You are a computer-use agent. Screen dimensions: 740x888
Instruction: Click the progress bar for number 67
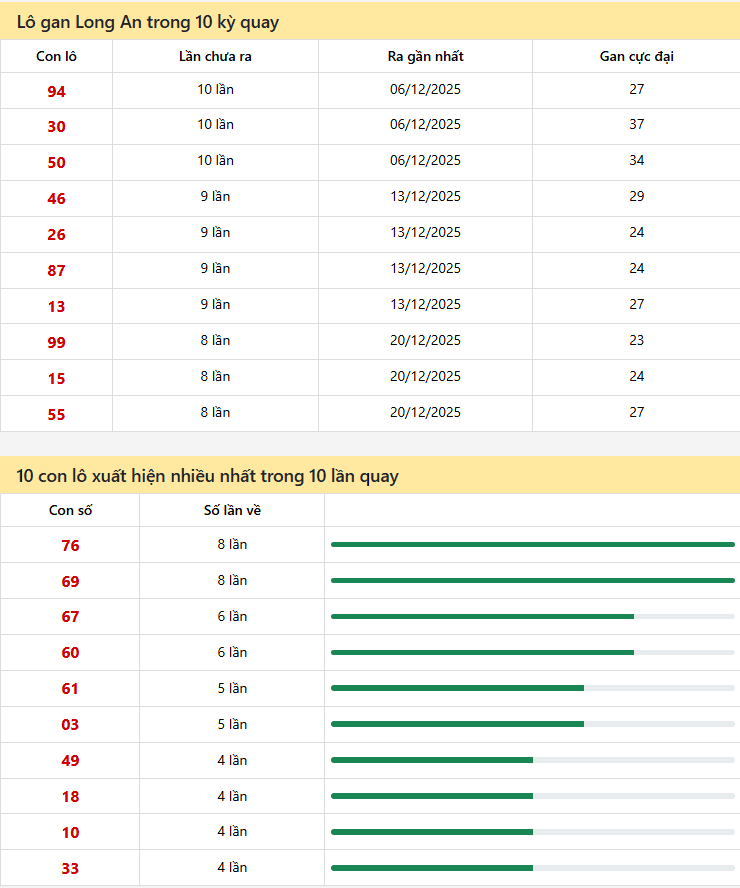pos(532,616)
